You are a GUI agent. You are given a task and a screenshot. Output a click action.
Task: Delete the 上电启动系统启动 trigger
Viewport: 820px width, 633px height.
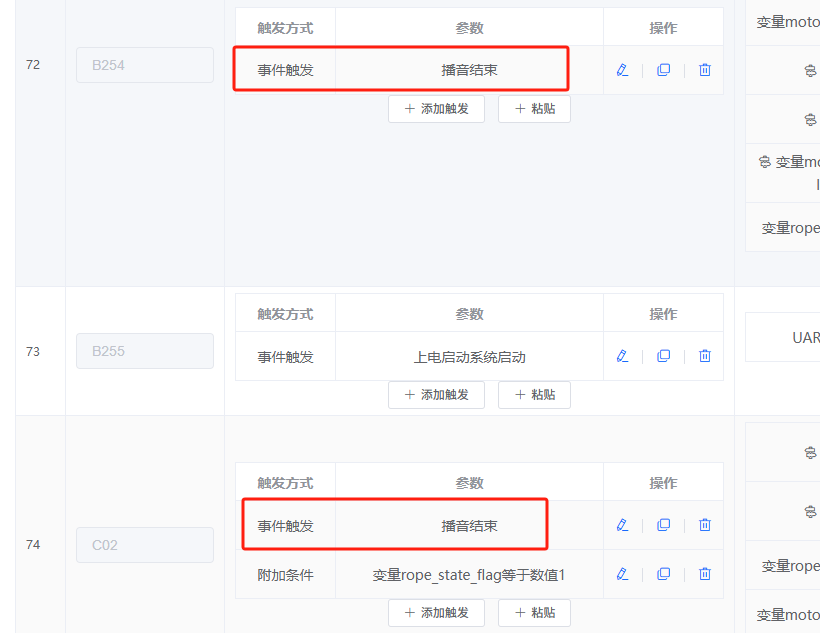(x=704, y=355)
